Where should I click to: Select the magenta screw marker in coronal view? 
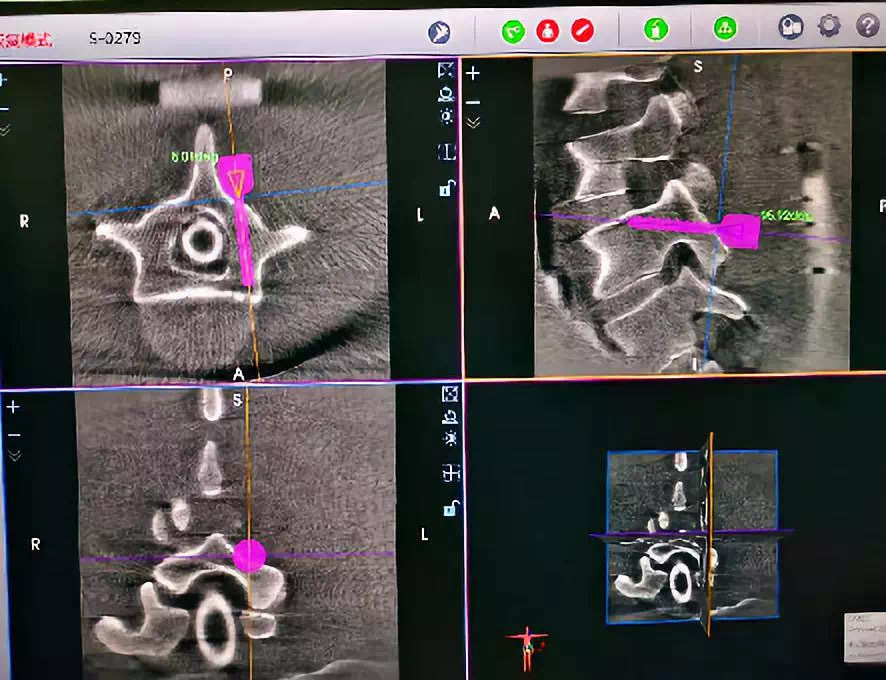249,555
